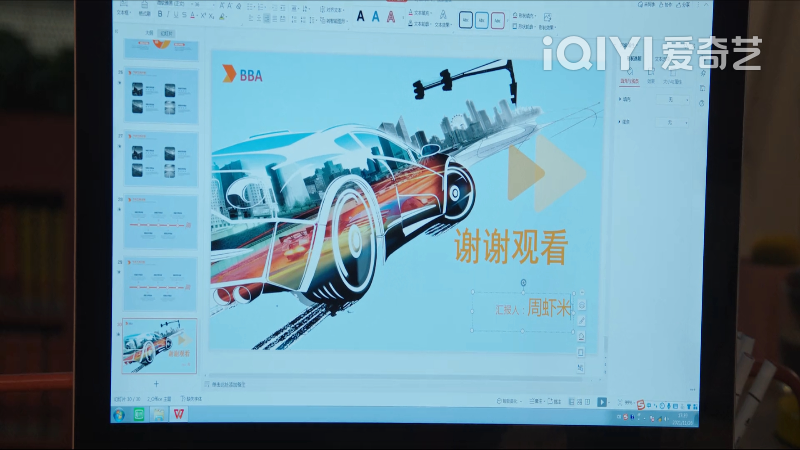Image resolution: width=800 pixels, height=450 pixels.
Task: Align text left in the ribbon
Action: pos(251,18)
